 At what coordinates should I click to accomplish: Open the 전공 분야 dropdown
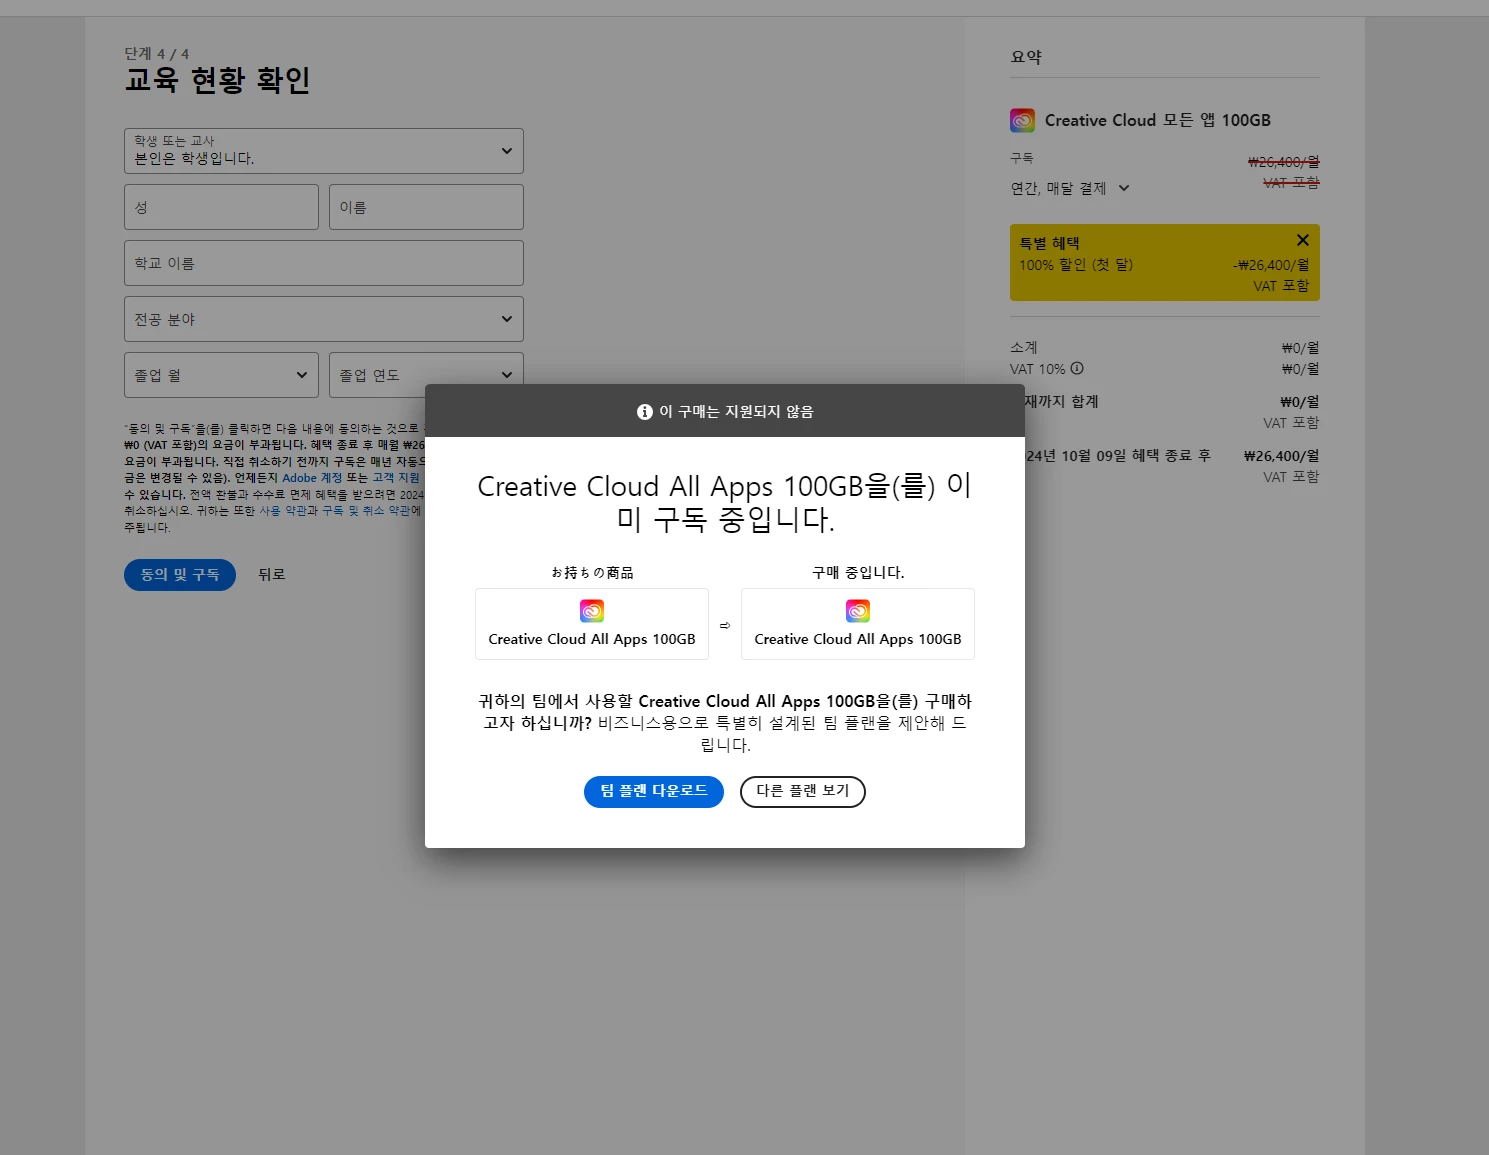click(324, 319)
